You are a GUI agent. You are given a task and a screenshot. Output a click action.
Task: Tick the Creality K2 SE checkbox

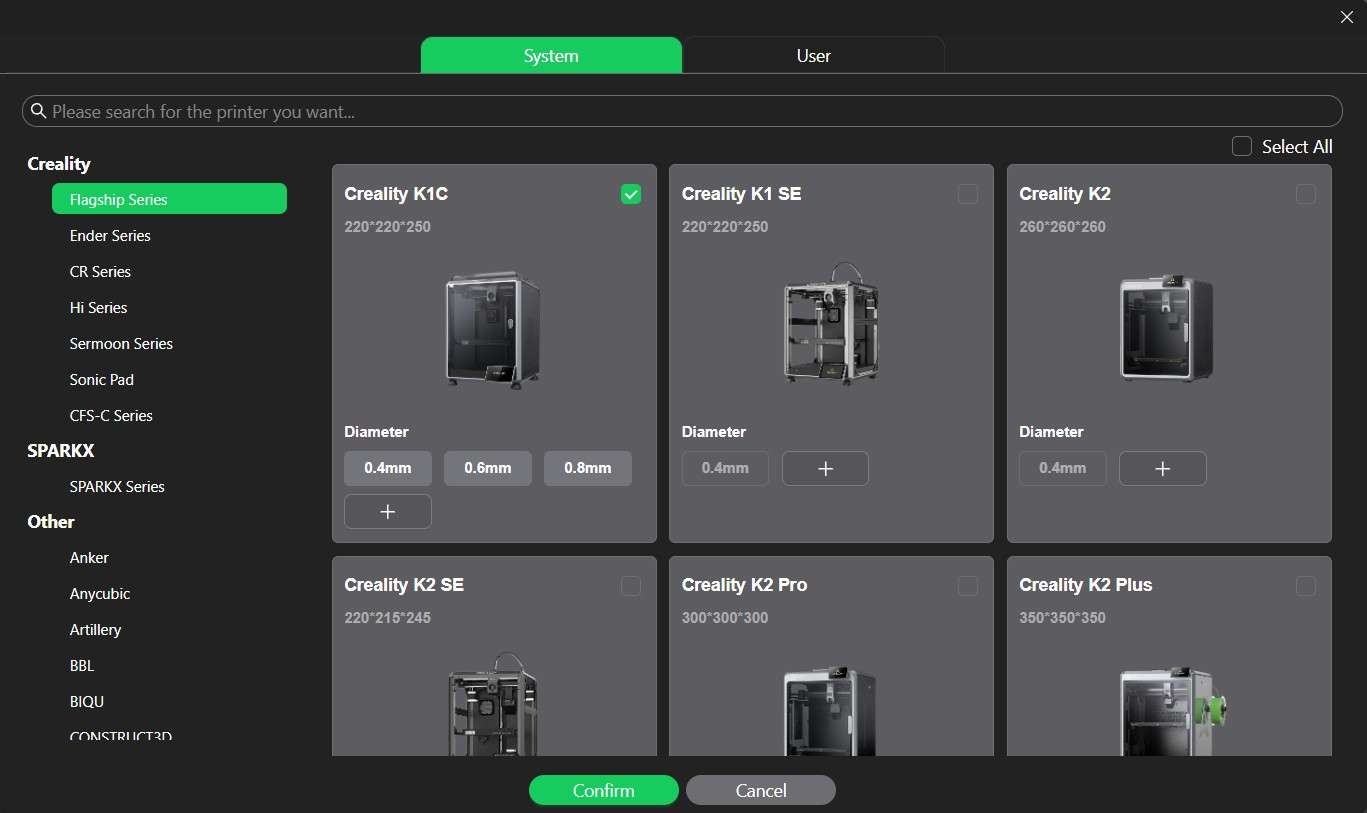pos(631,585)
